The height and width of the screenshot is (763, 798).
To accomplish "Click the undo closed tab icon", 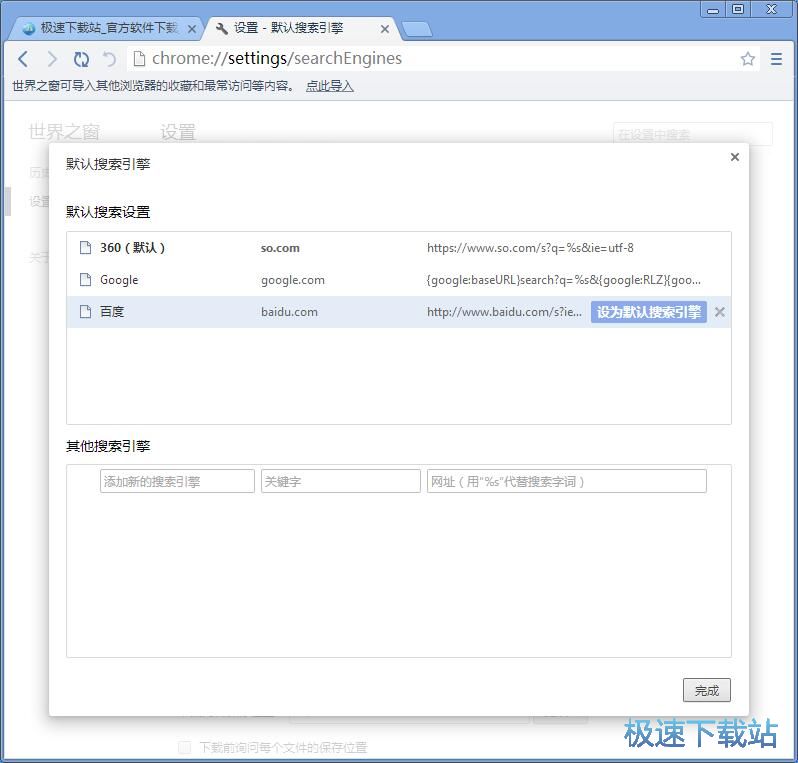I will (109, 59).
